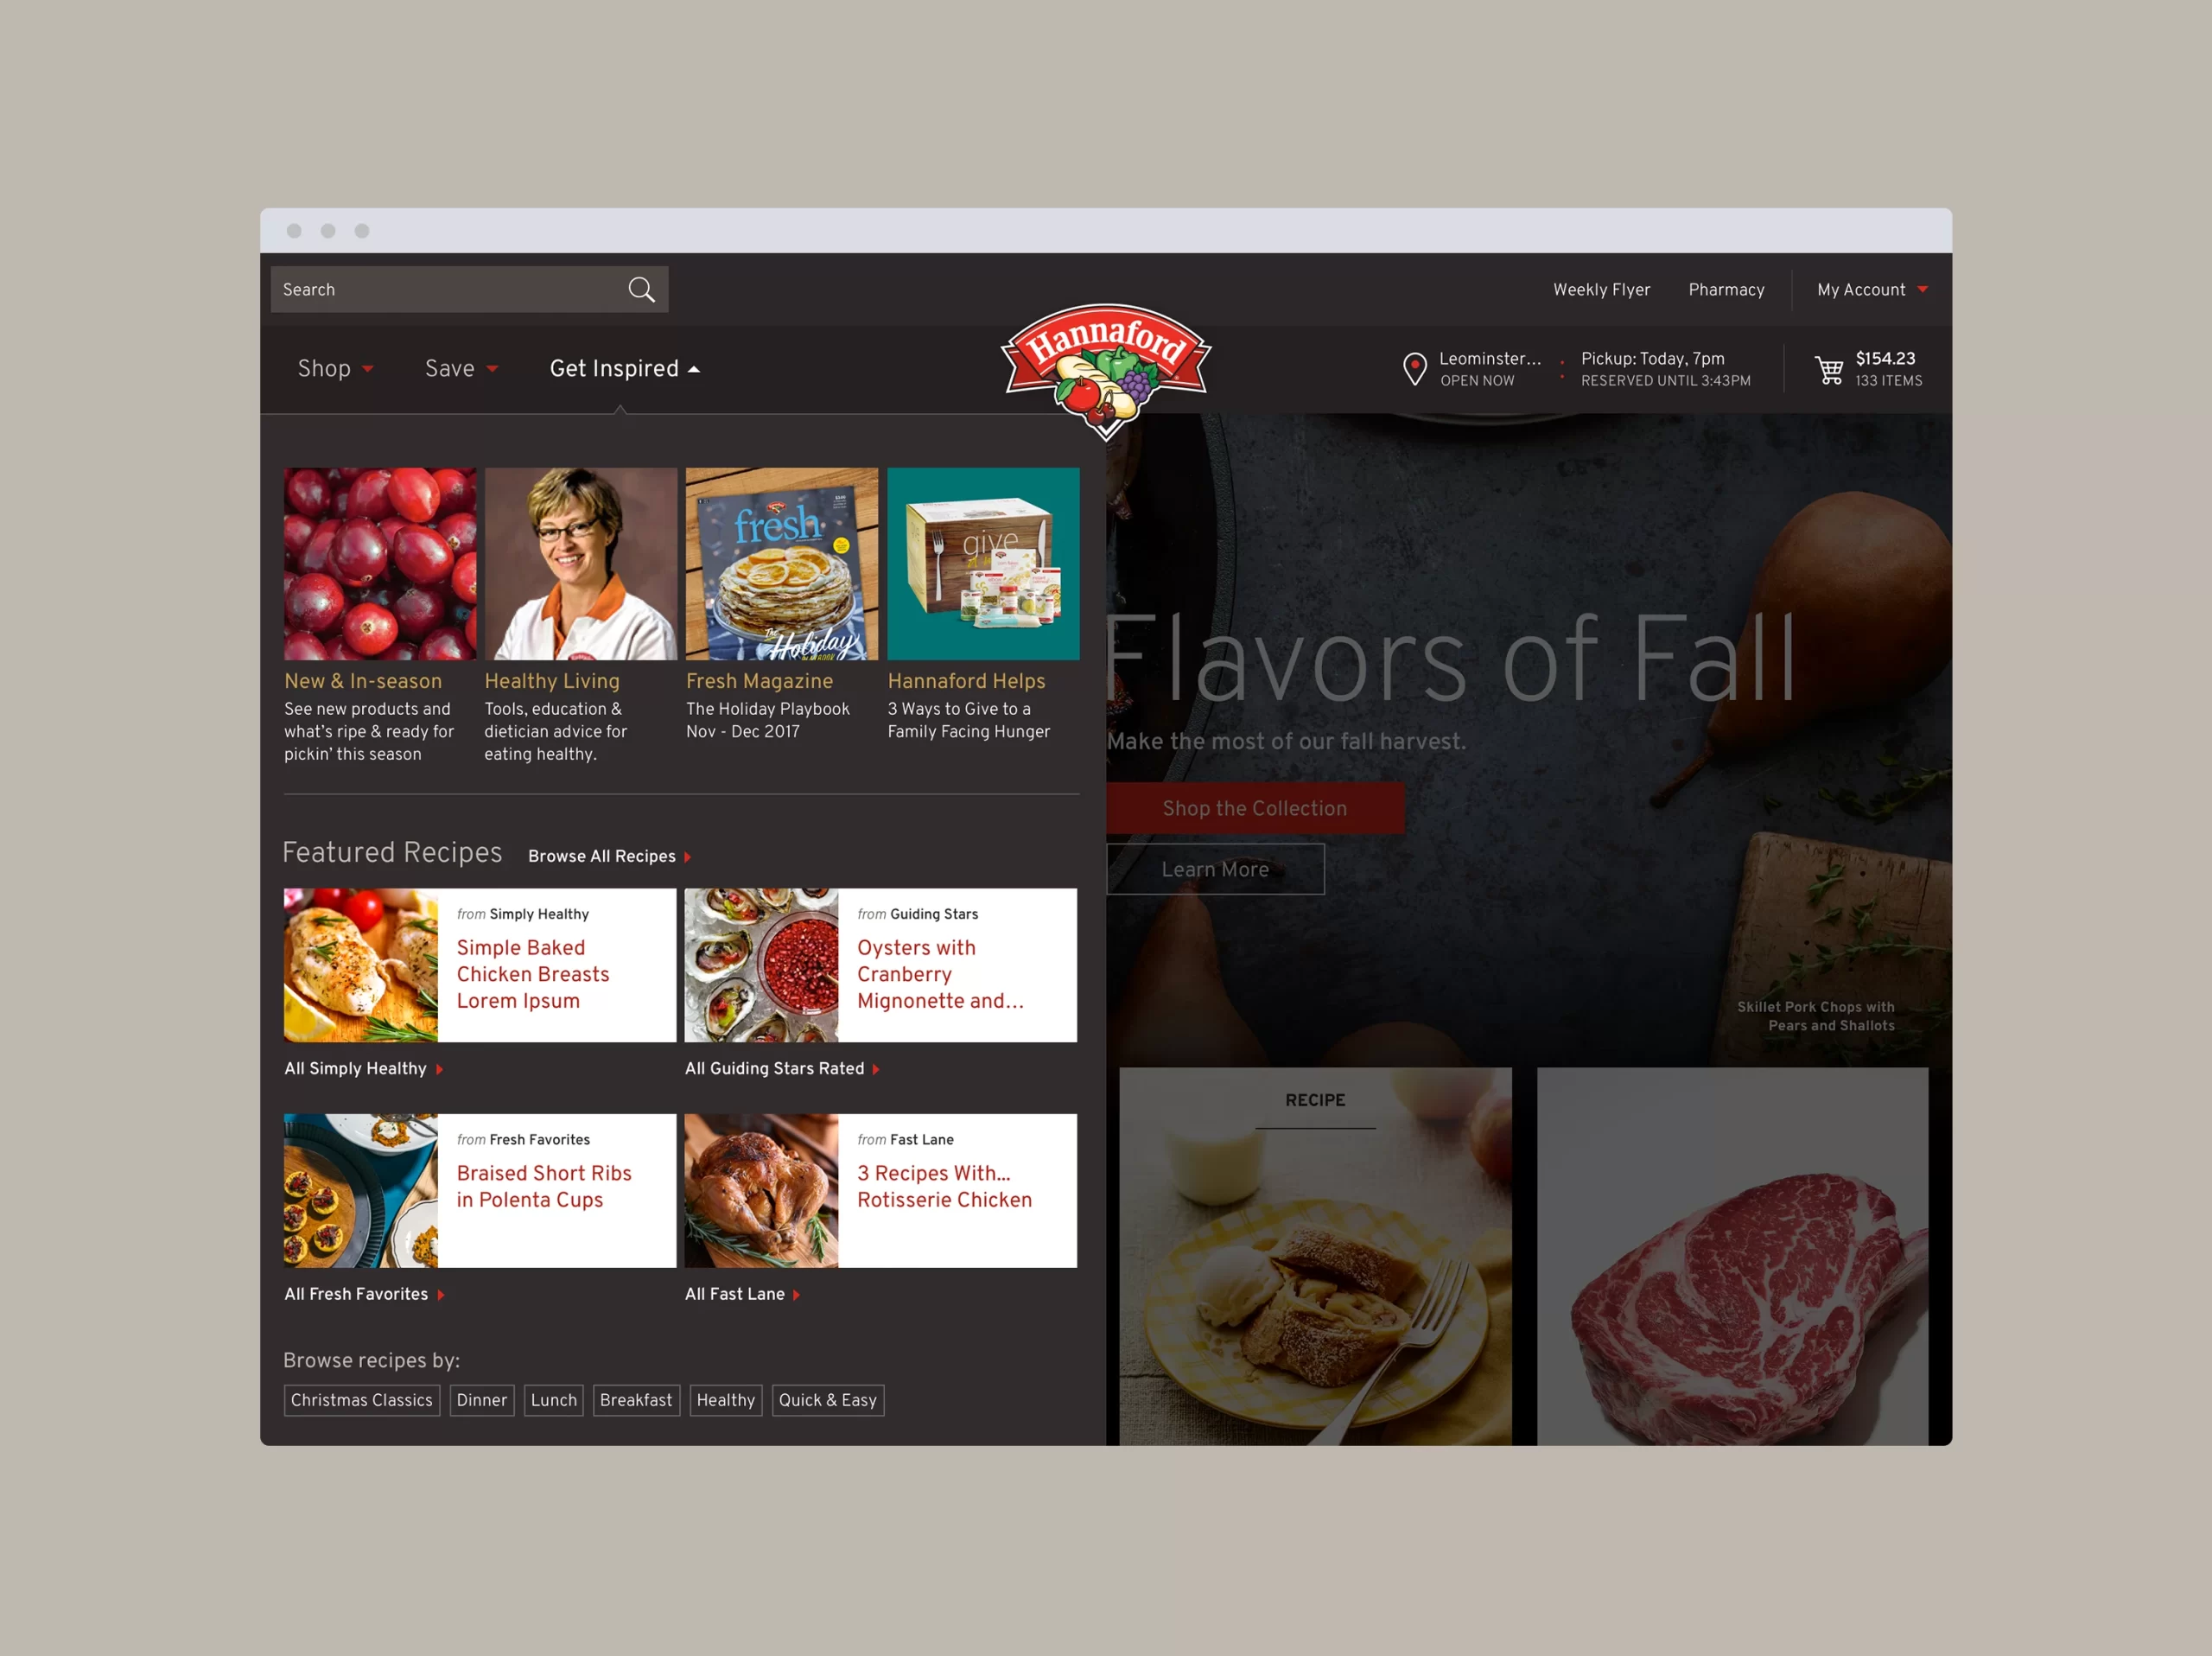Click the Simple Baked Chicken Breasts recipe thumbnail
Viewport: 2212px width, 1656px height.
point(360,964)
